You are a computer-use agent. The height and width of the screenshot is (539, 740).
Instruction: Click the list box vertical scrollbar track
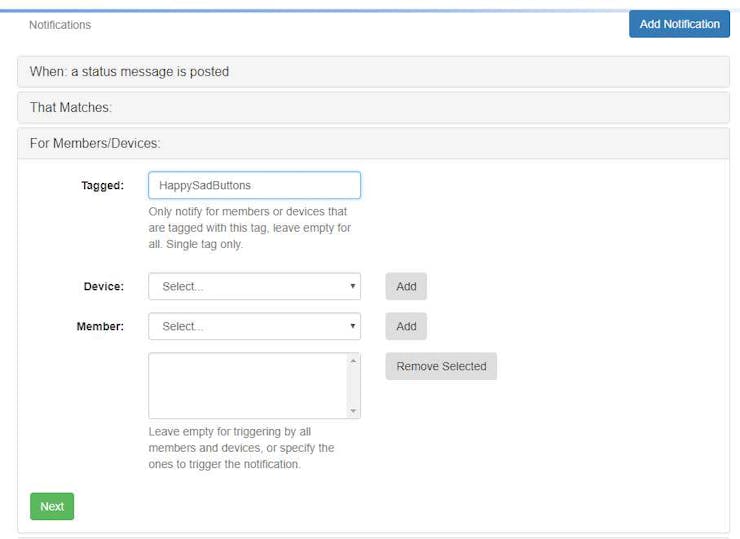[353, 386]
